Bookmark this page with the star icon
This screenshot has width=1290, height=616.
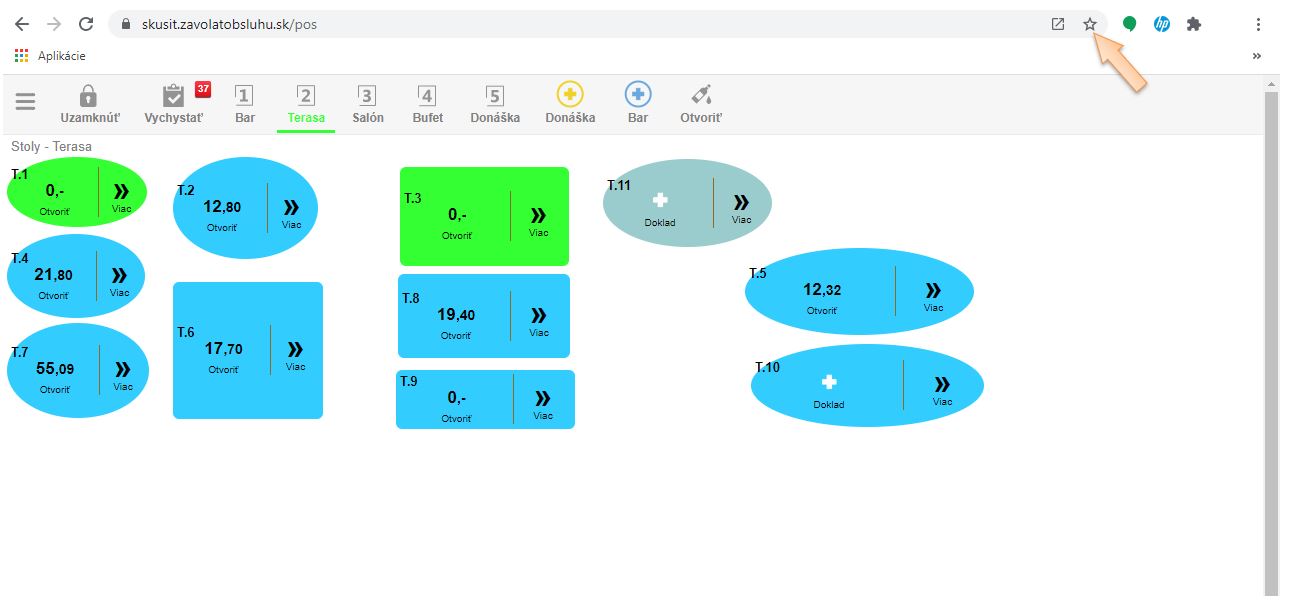[x=1090, y=24]
